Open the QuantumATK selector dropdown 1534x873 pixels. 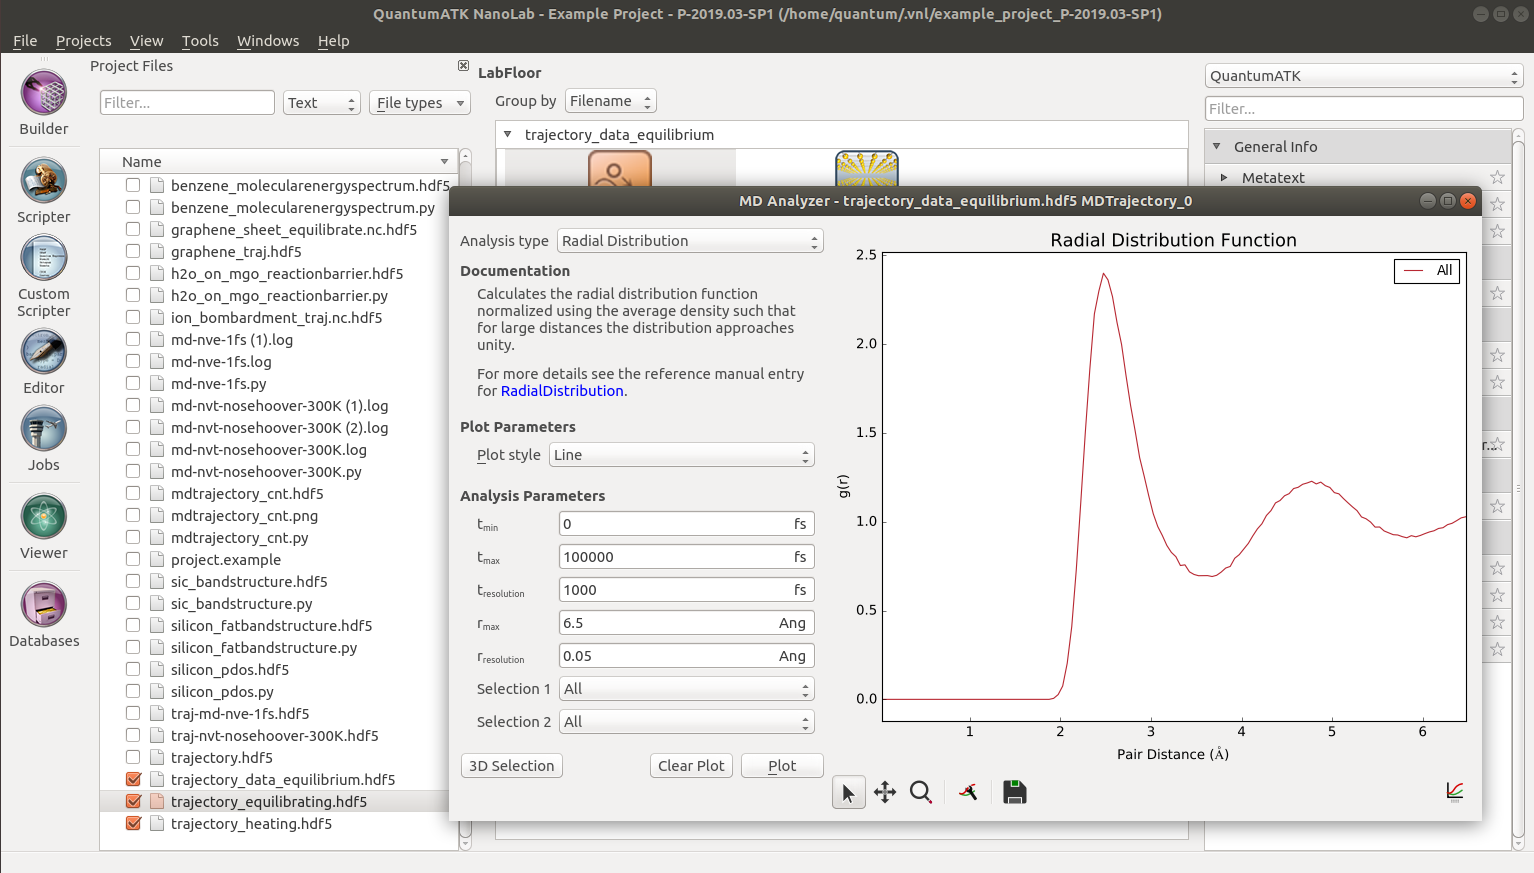click(x=1364, y=76)
